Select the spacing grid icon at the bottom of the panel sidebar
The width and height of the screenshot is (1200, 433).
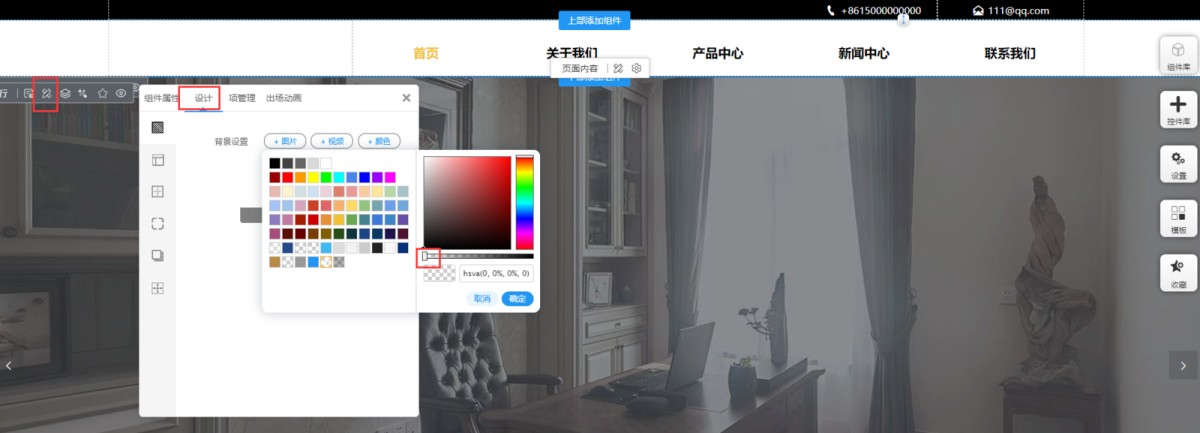click(157, 288)
